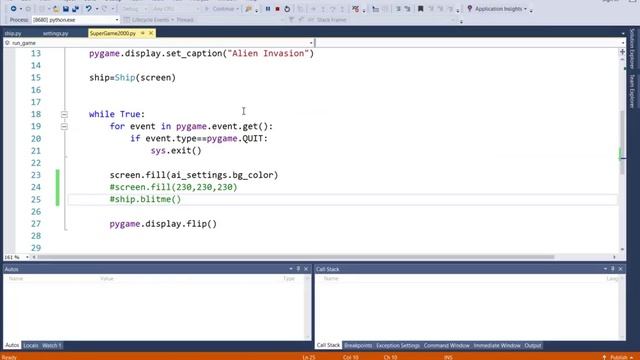Pin the Call Stack panel with pushpin
Screen dimensions: 640x360
613,269
